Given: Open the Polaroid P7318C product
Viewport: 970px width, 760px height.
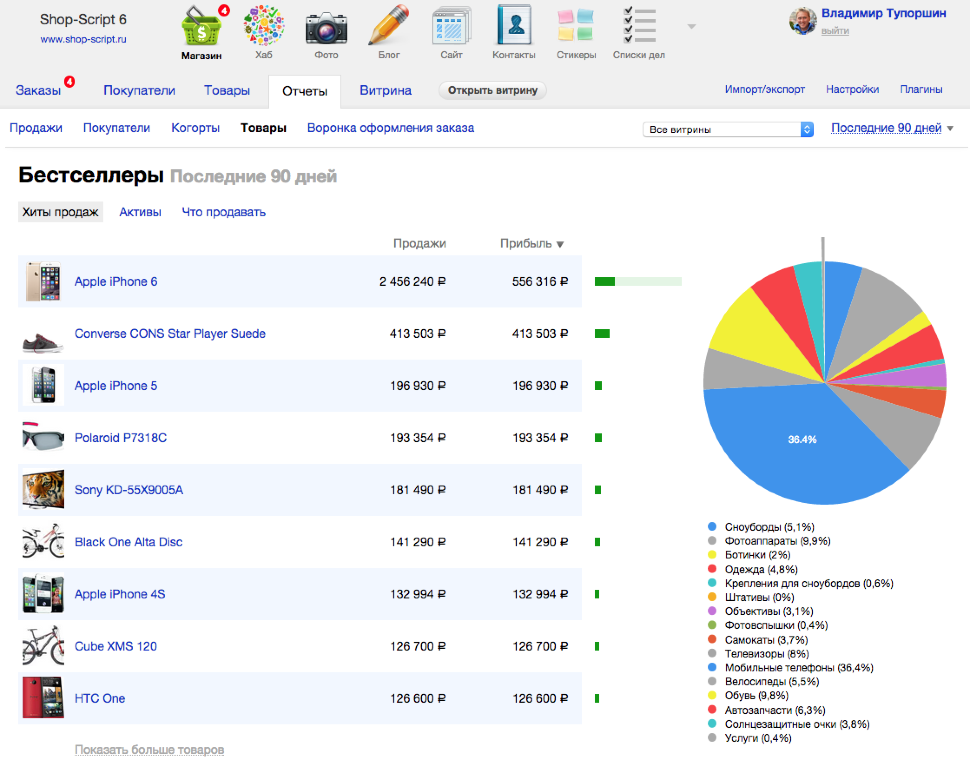Looking at the screenshot, I should pos(121,438).
